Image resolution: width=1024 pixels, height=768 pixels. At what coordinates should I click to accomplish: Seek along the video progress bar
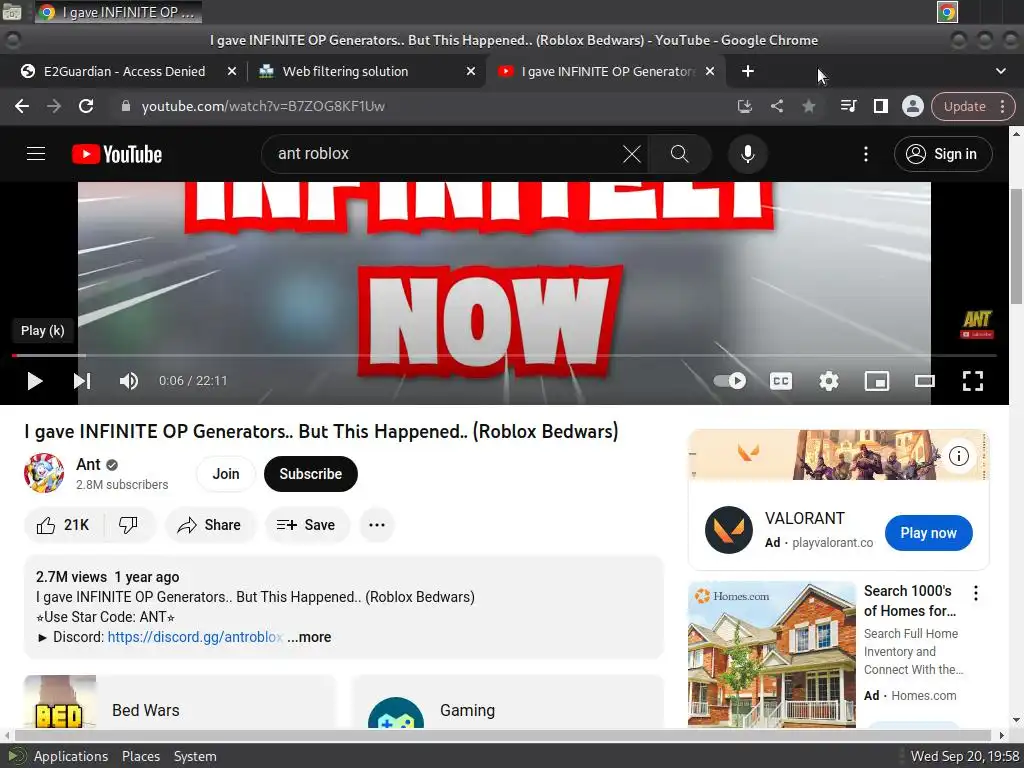[504, 355]
